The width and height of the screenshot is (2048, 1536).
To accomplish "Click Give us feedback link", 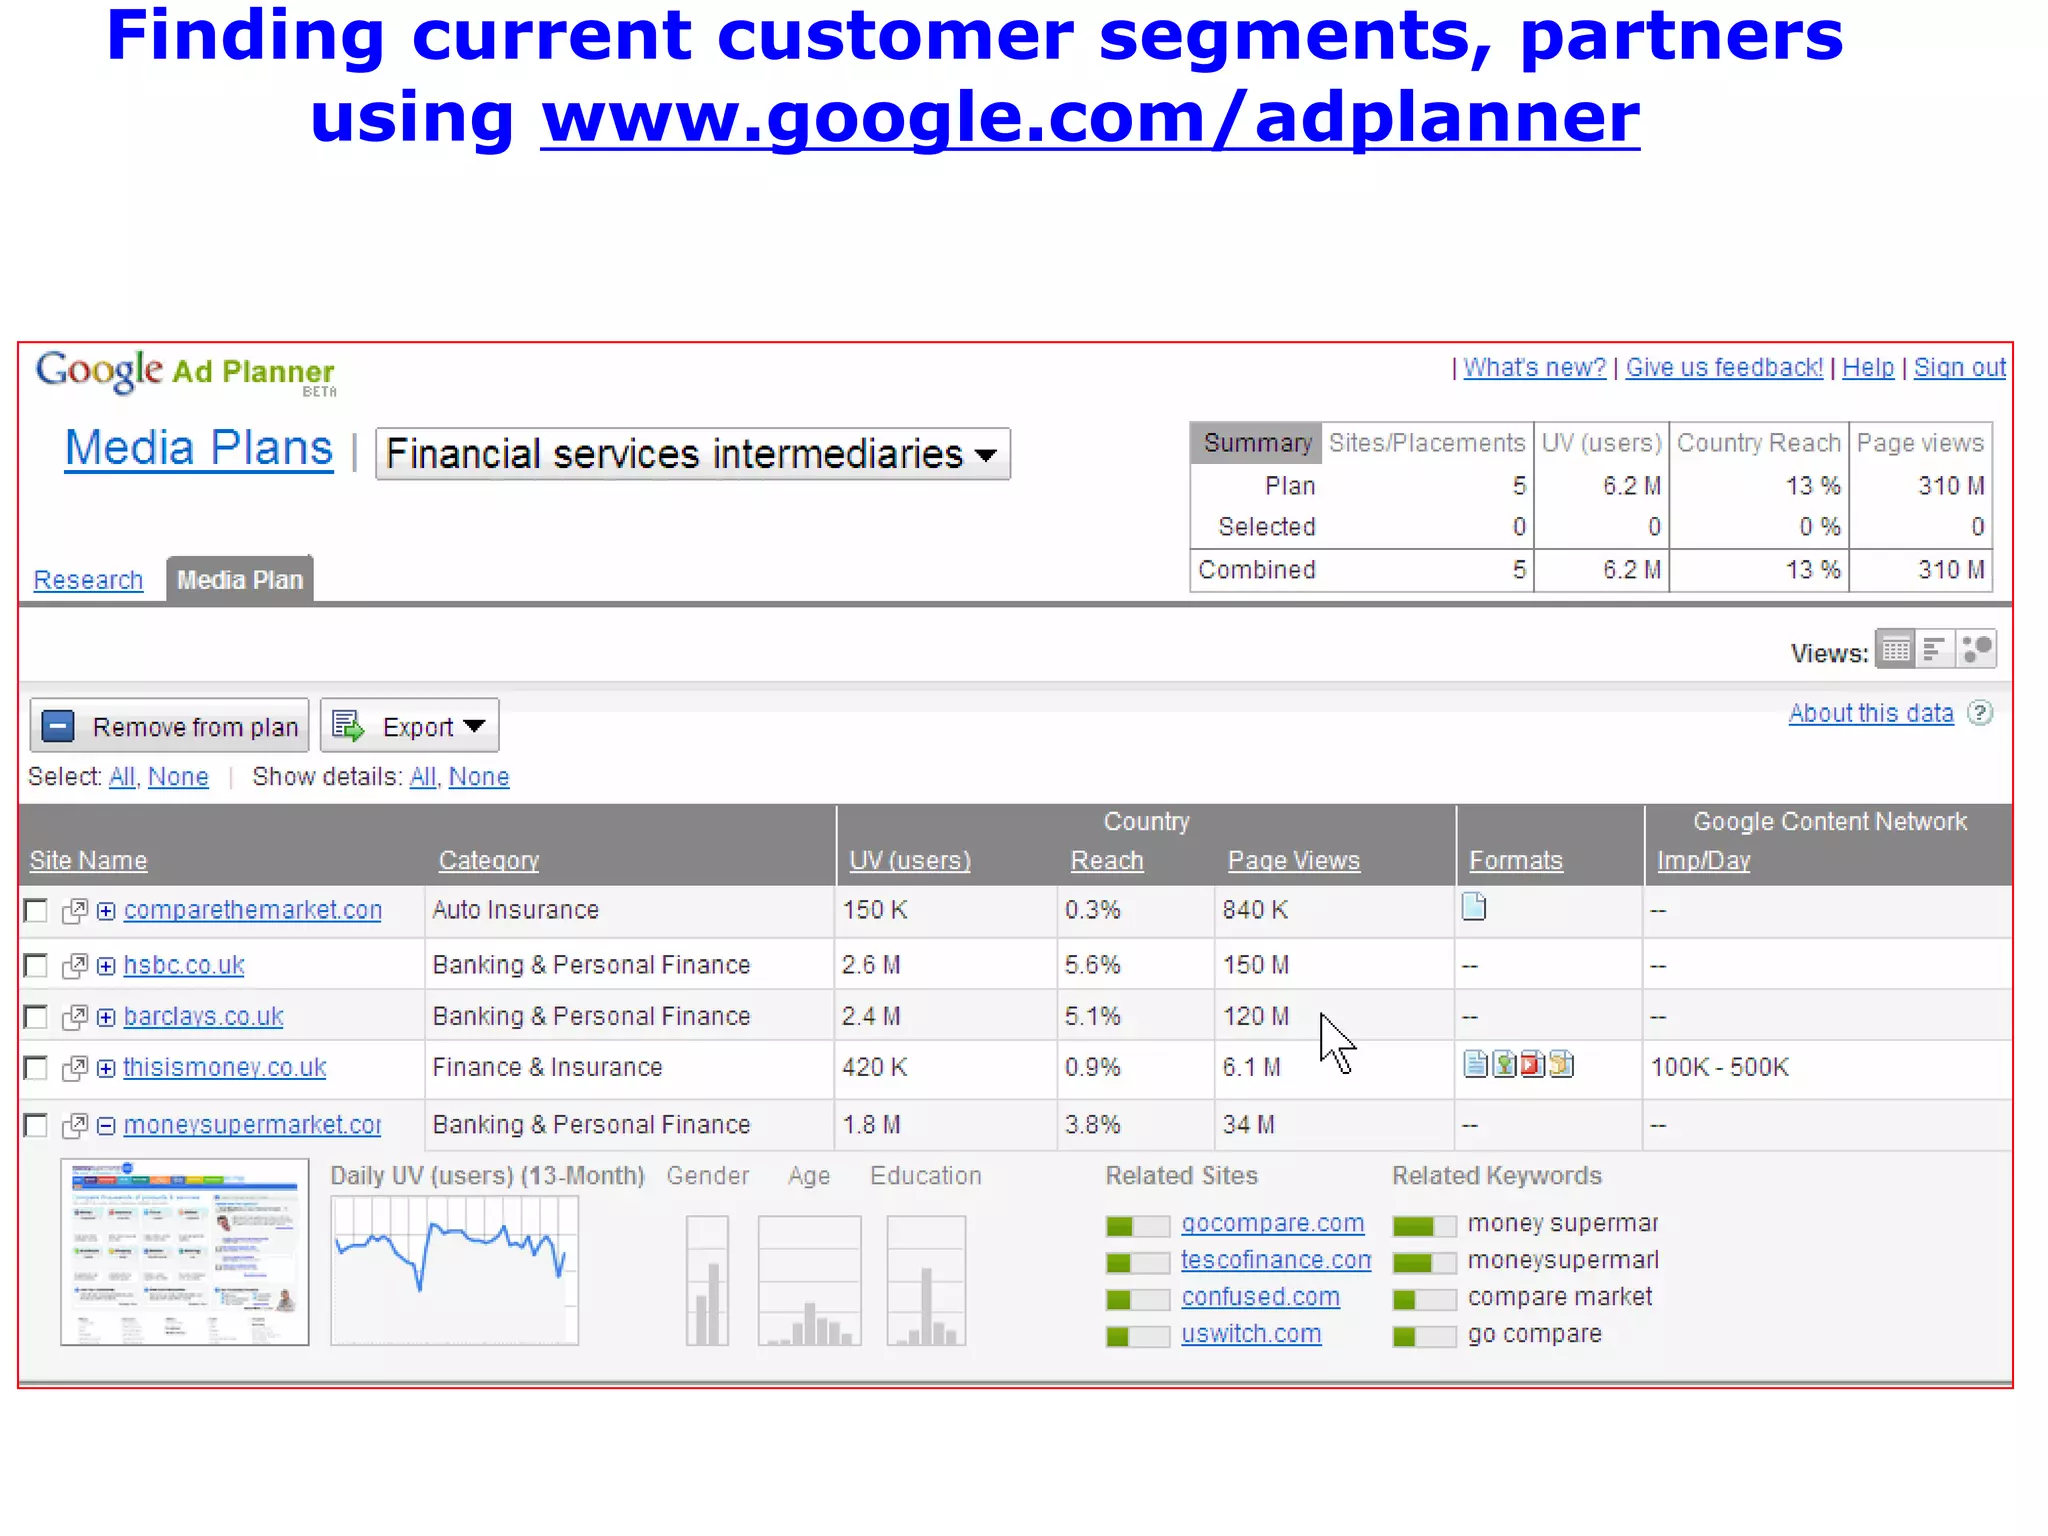I will click(x=1724, y=367).
